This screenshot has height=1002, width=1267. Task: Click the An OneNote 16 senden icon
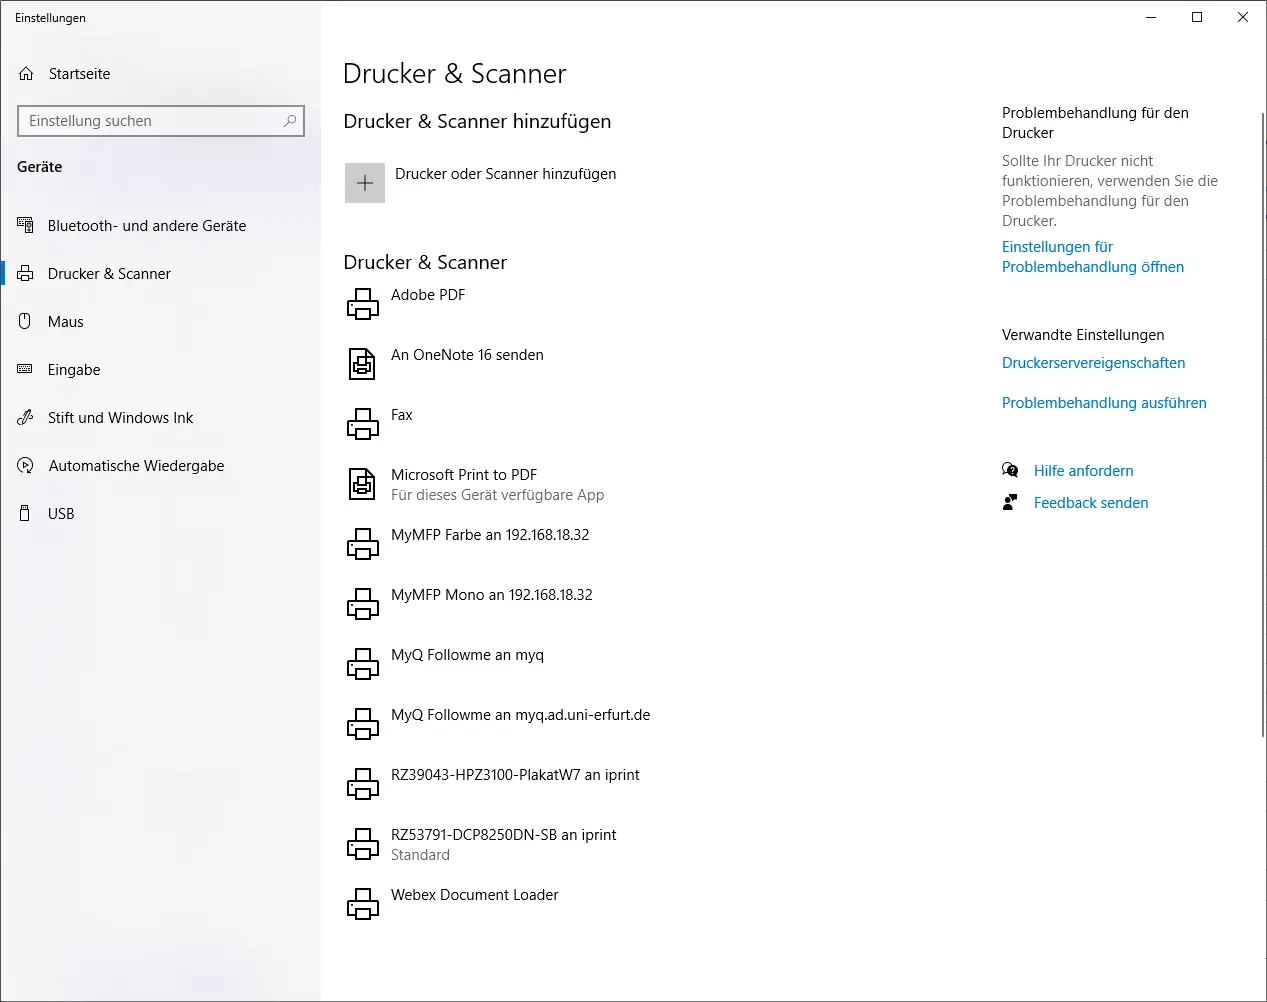362,364
